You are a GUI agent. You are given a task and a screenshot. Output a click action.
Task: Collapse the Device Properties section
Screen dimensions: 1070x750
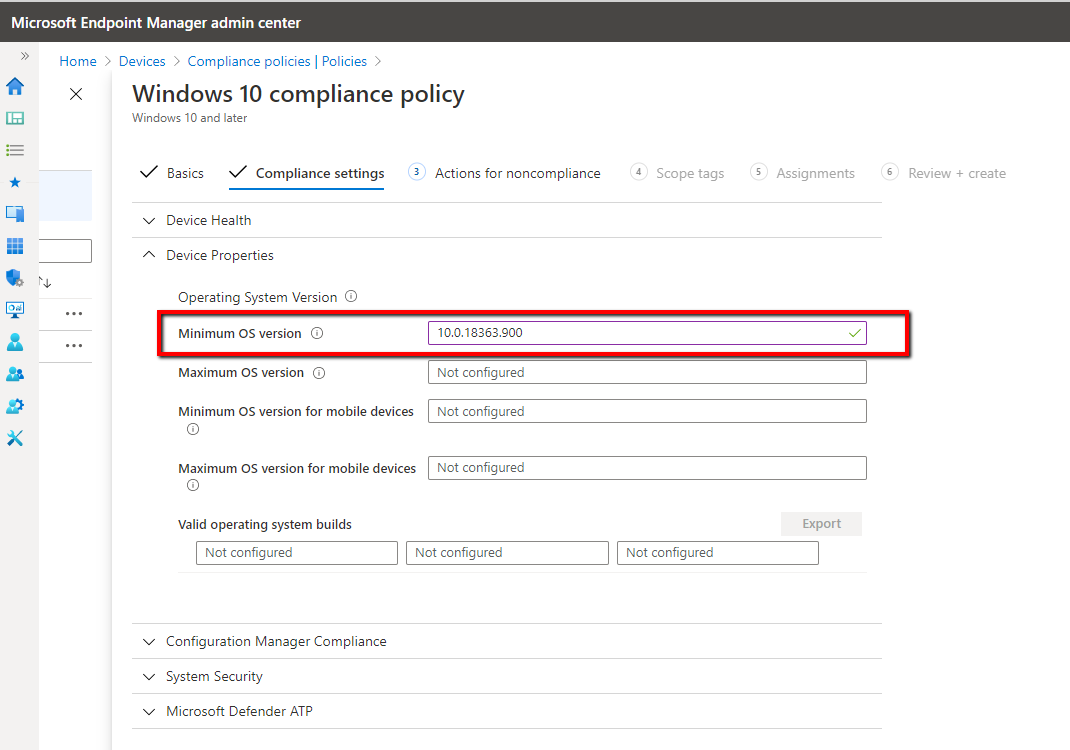(x=506, y=255)
